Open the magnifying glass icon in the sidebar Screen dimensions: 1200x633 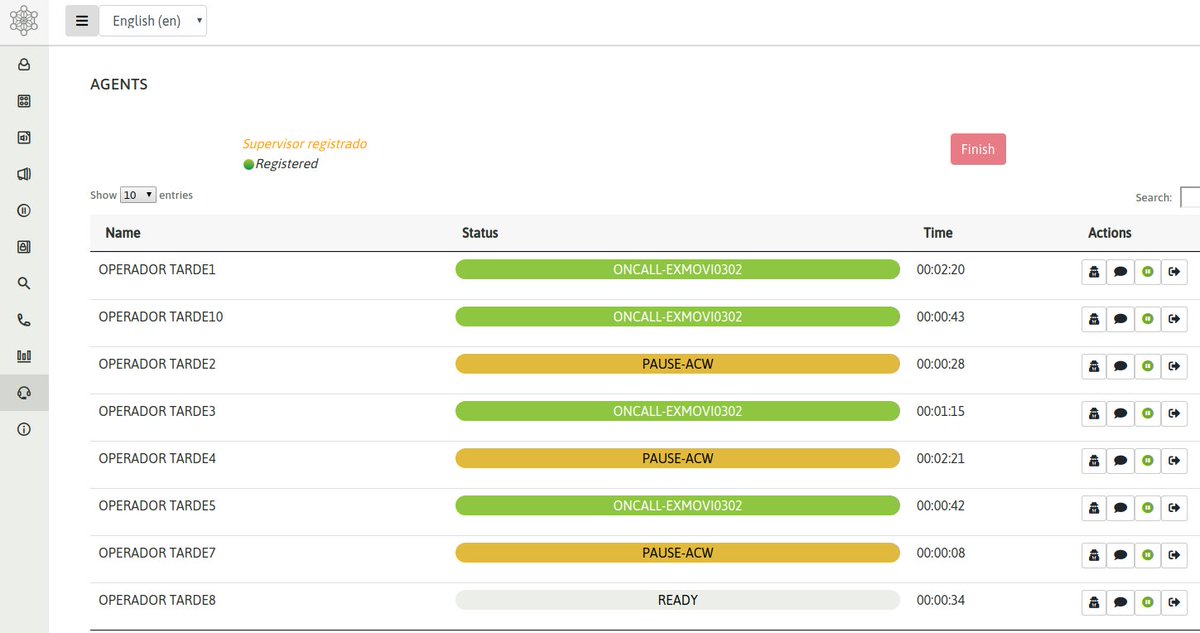[24, 283]
